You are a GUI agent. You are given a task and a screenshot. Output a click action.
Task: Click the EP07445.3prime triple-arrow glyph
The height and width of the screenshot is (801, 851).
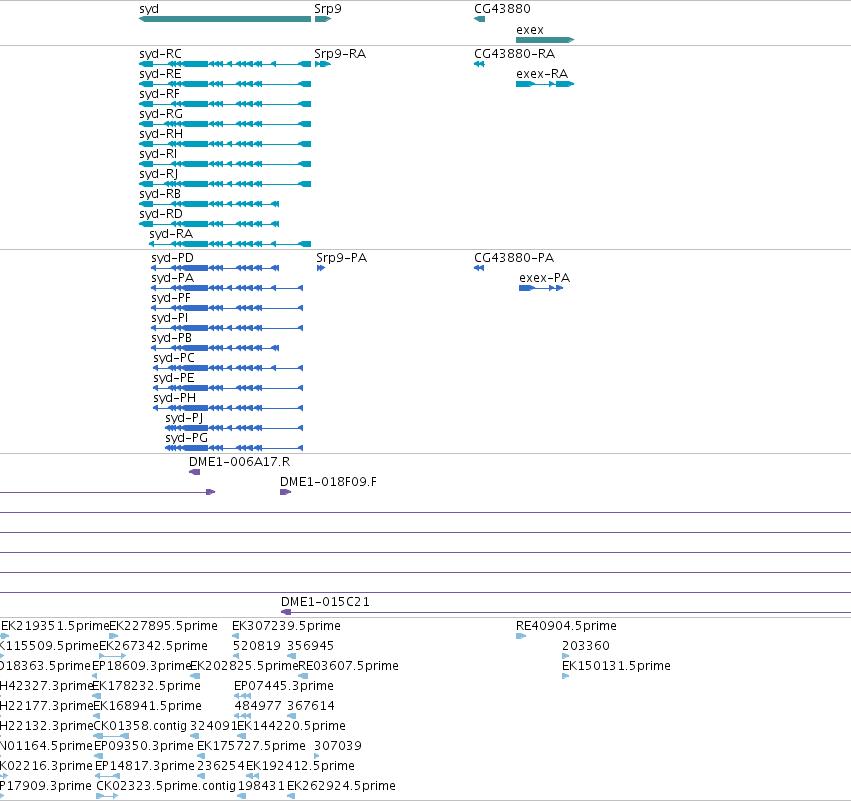click(x=243, y=696)
